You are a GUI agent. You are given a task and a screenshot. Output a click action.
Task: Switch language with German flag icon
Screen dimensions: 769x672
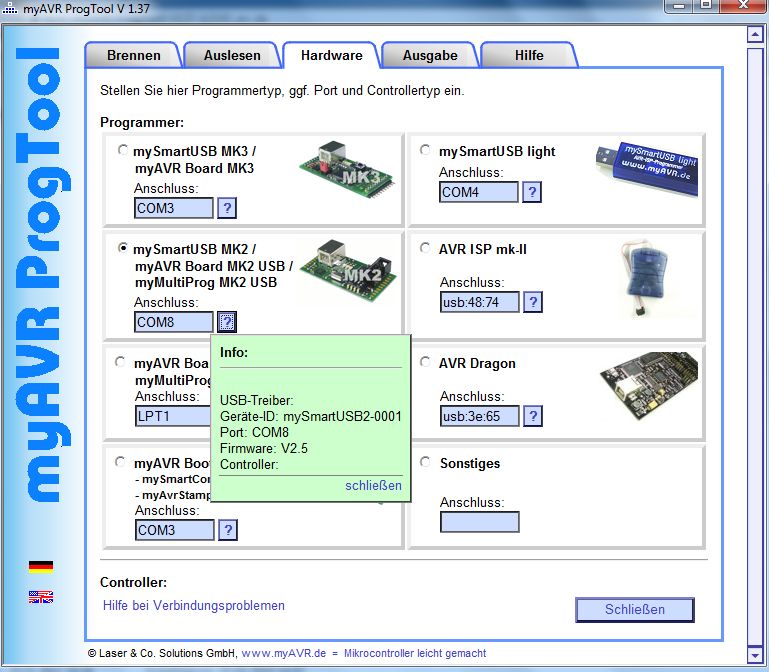[41, 567]
